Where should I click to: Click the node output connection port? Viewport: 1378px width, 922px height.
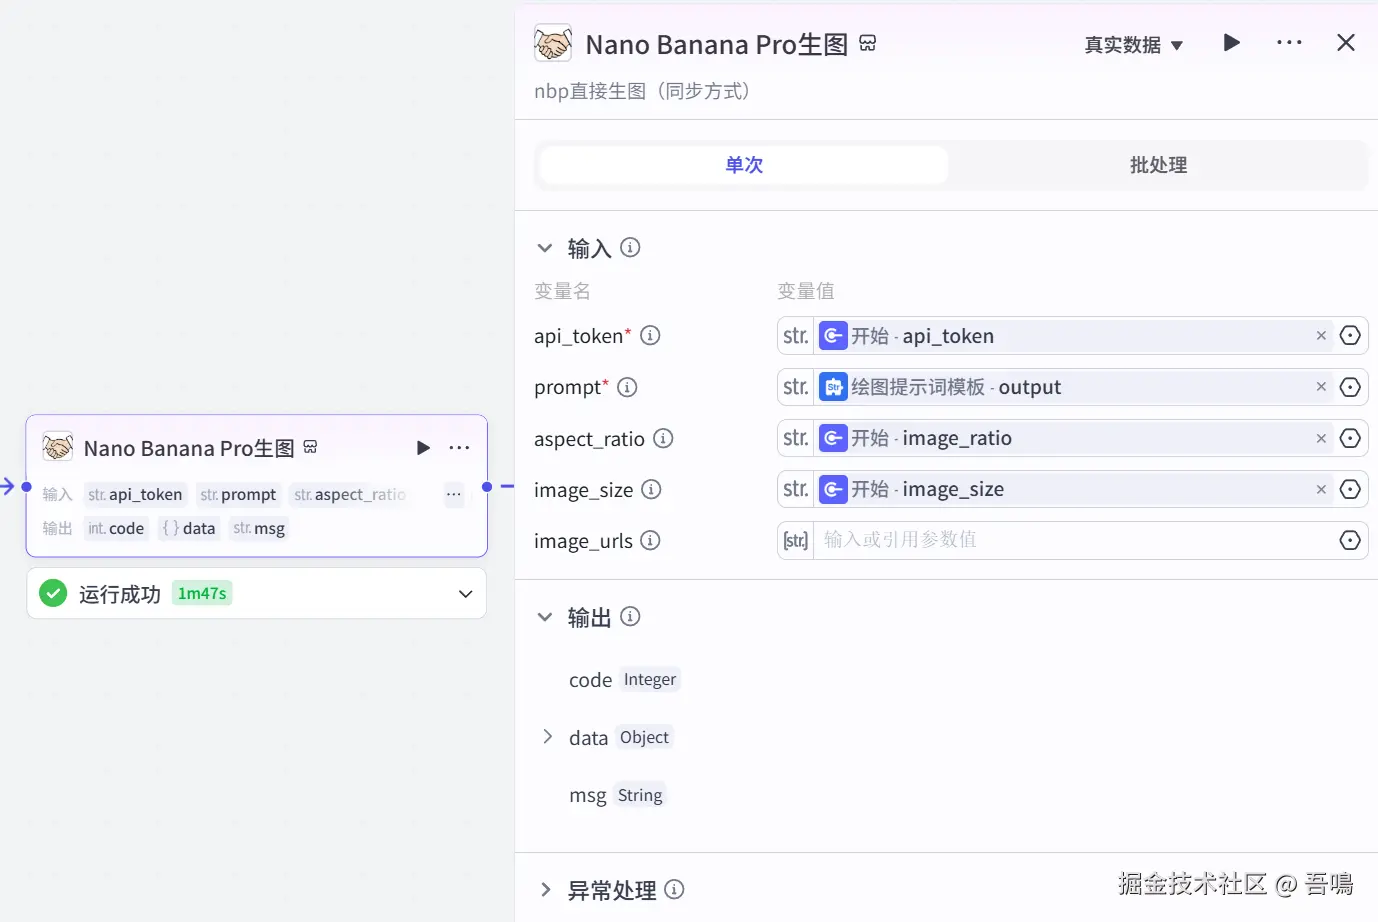(487, 487)
